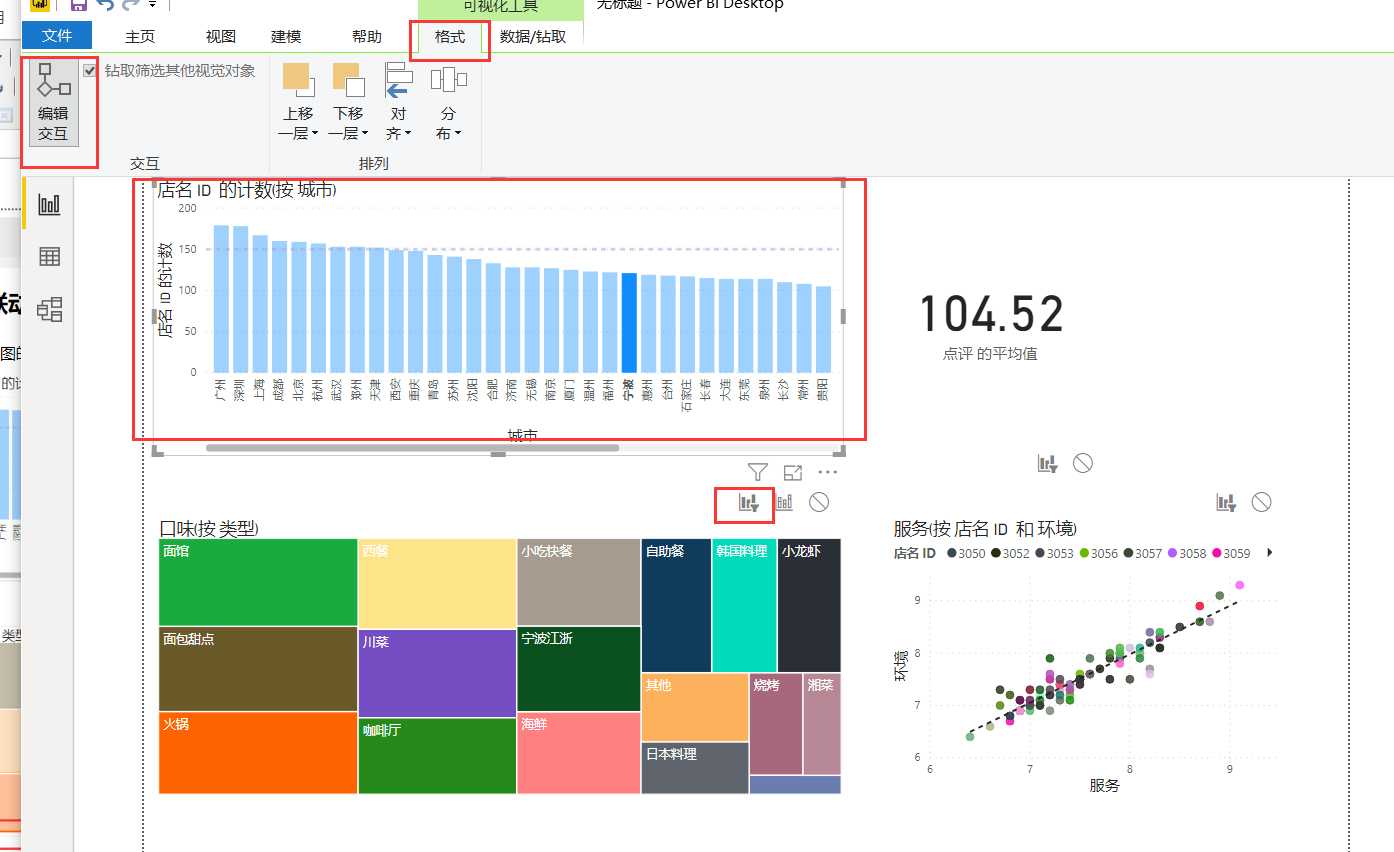Screen dimensions: 1394x852
Task: Open more options (…) for the bar chart
Action: click(828, 472)
